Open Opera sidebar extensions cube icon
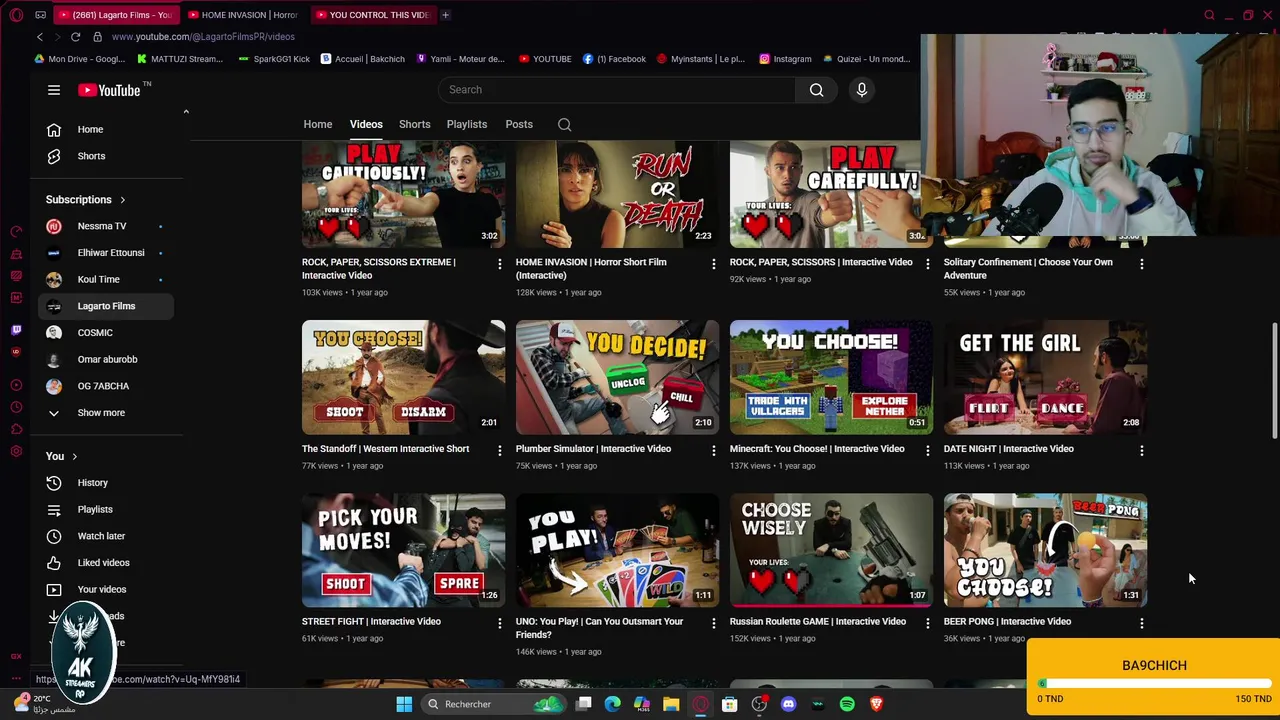 [x=16, y=429]
